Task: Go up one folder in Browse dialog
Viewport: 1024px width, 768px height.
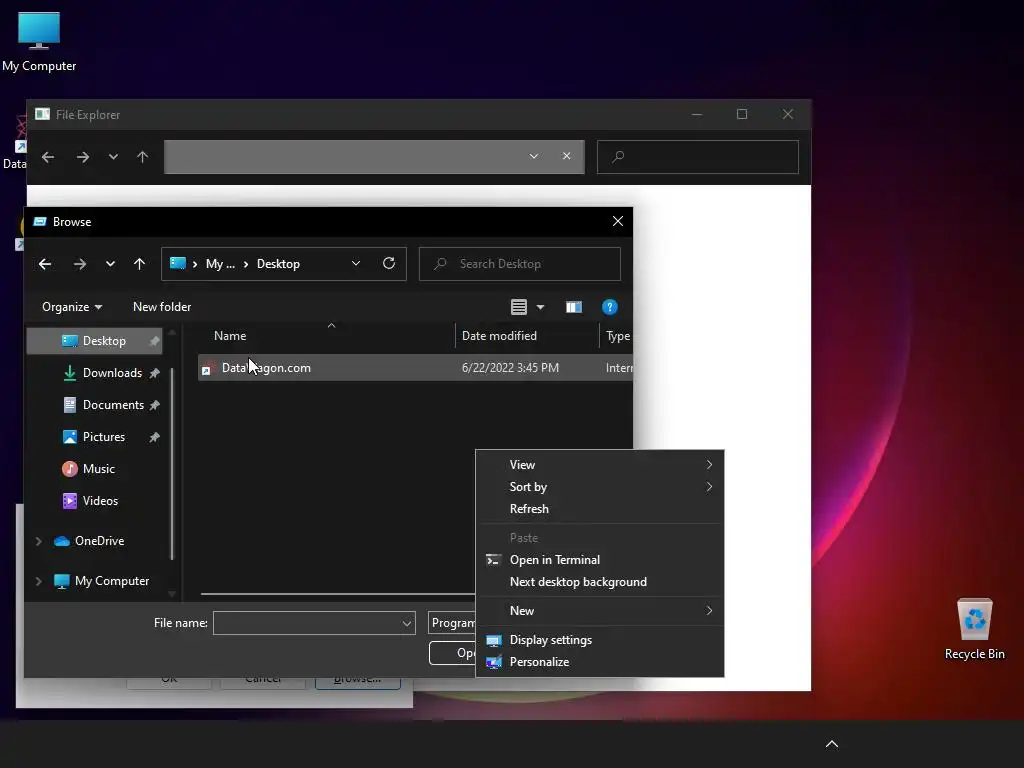Action: 139,264
